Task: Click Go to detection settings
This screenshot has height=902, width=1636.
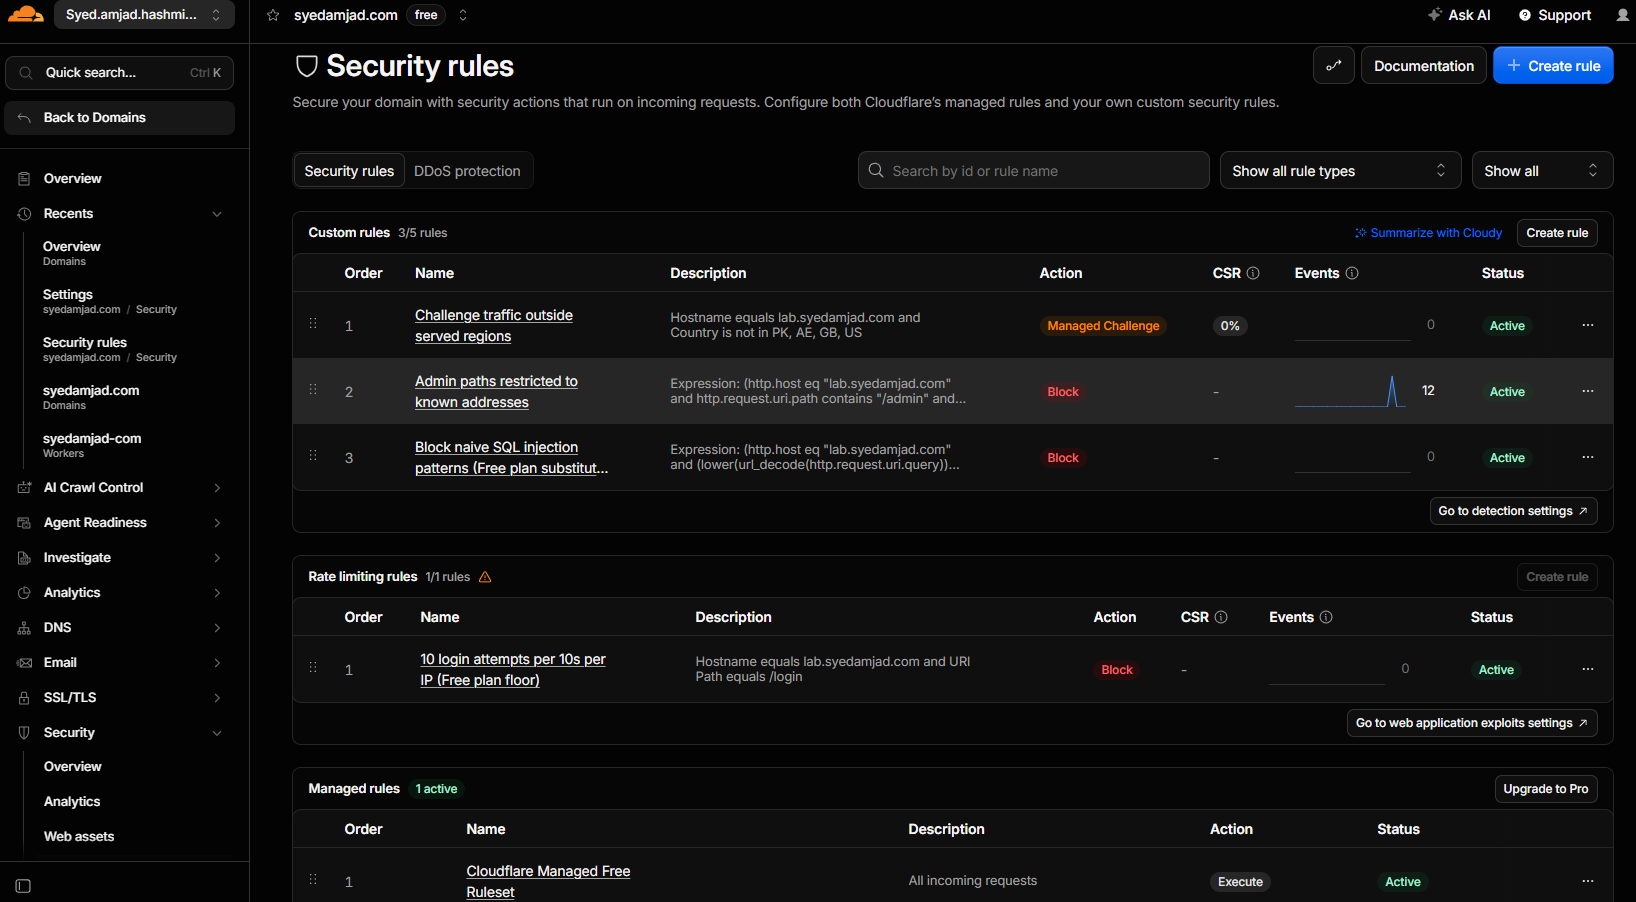Action: pos(1513,511)
